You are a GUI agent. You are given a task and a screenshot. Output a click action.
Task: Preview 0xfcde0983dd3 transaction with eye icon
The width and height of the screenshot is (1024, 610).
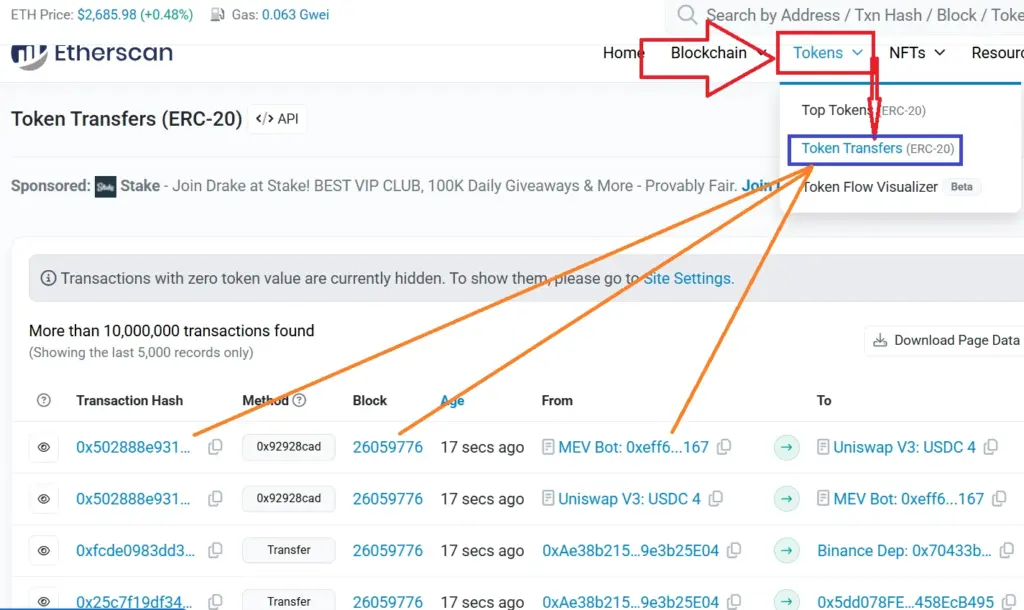point(44,551)
